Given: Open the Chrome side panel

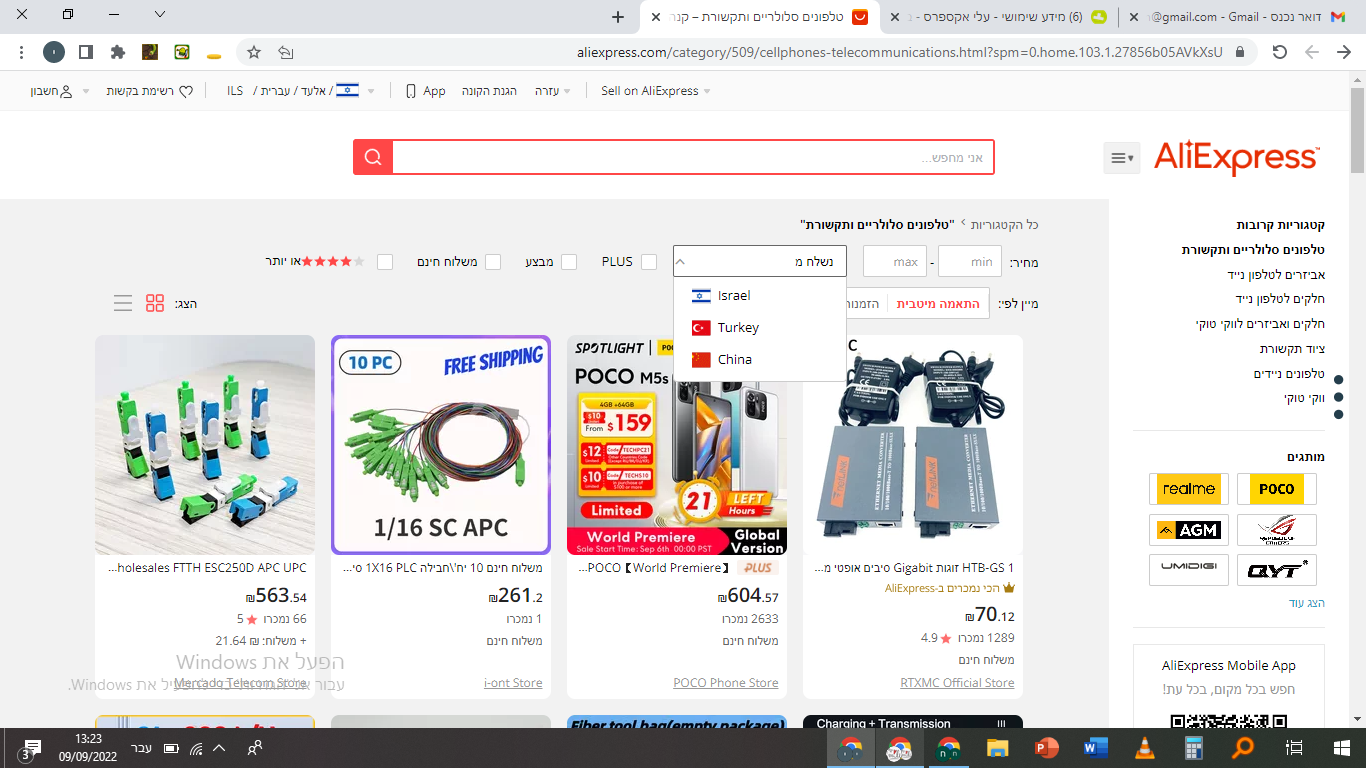Looking at the screenshot, I should 86,52.
